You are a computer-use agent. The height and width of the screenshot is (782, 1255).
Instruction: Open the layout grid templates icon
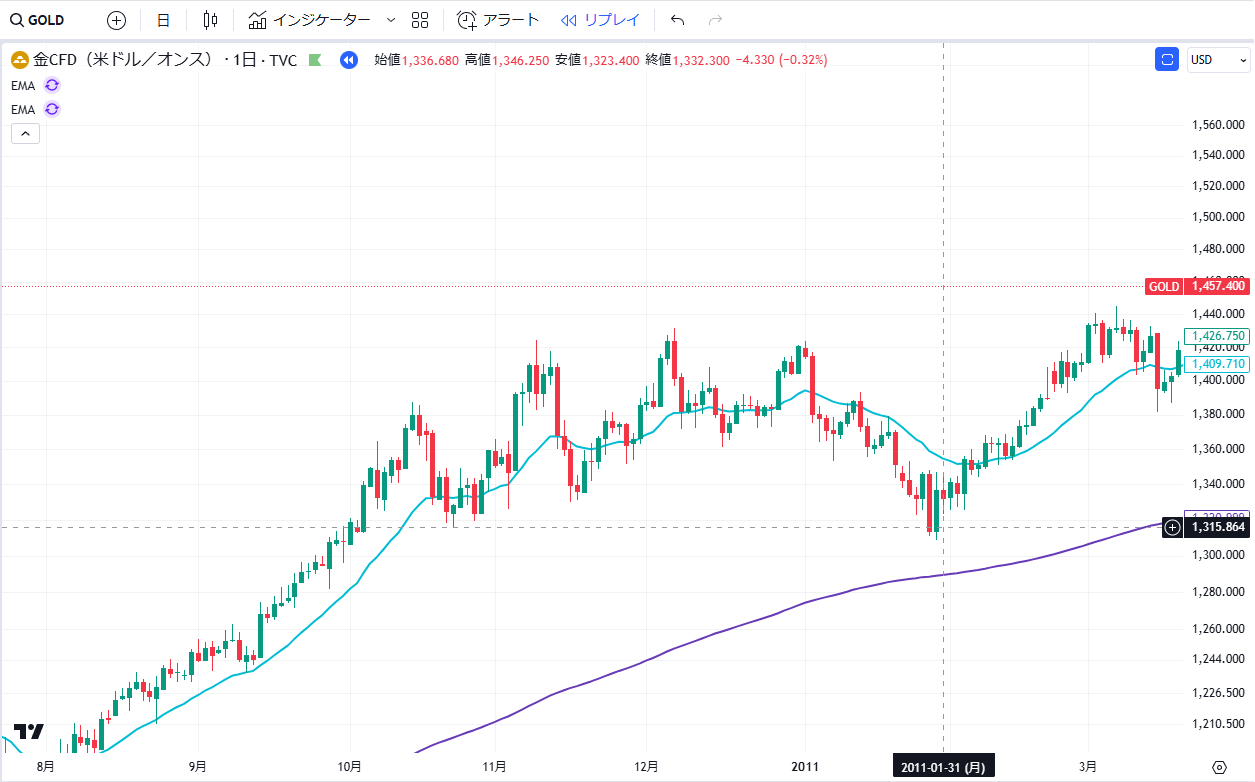point(420,20)
